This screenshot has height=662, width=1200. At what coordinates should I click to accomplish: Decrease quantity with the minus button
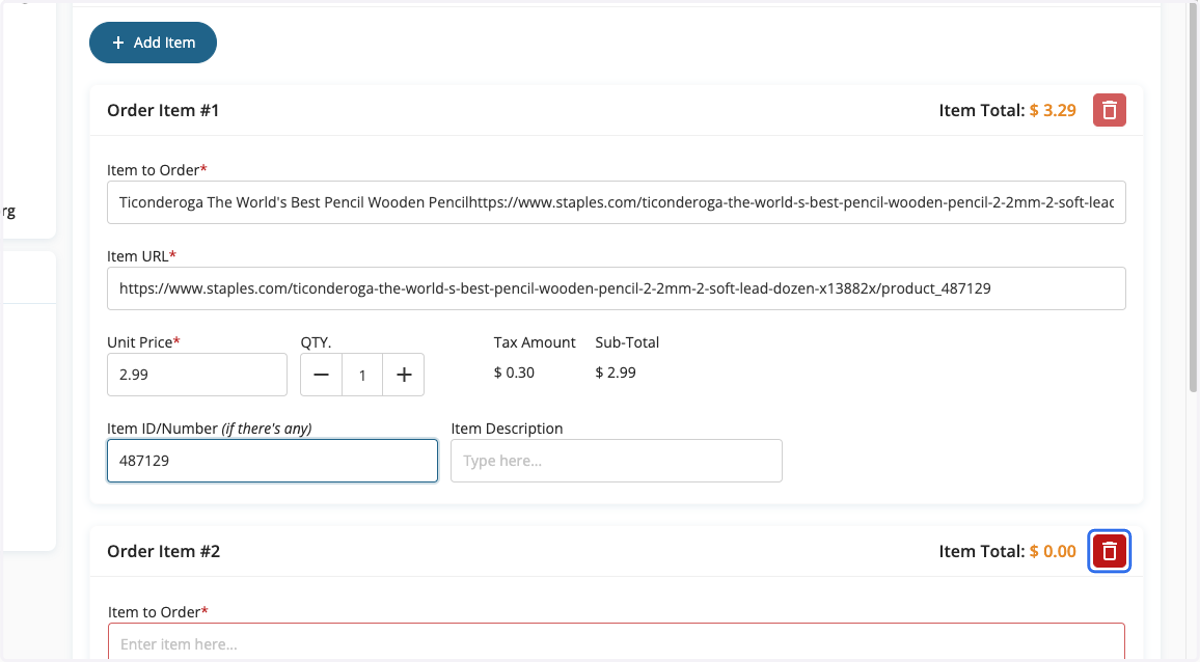(321, 375)
